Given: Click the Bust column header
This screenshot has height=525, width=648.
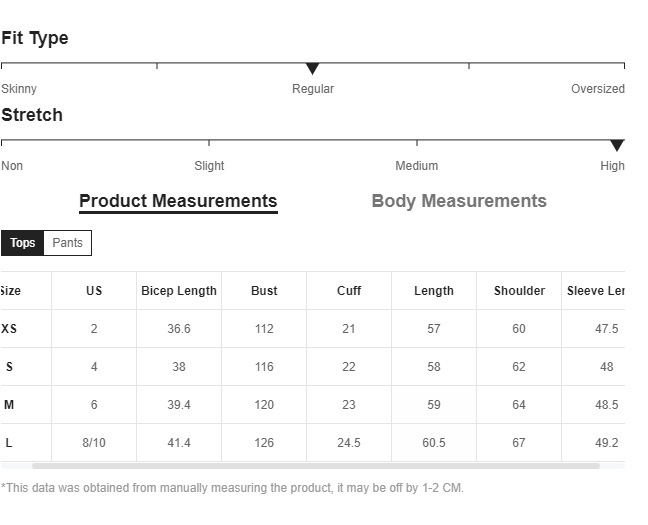Looking at the screenshot, I should (264, 291).
